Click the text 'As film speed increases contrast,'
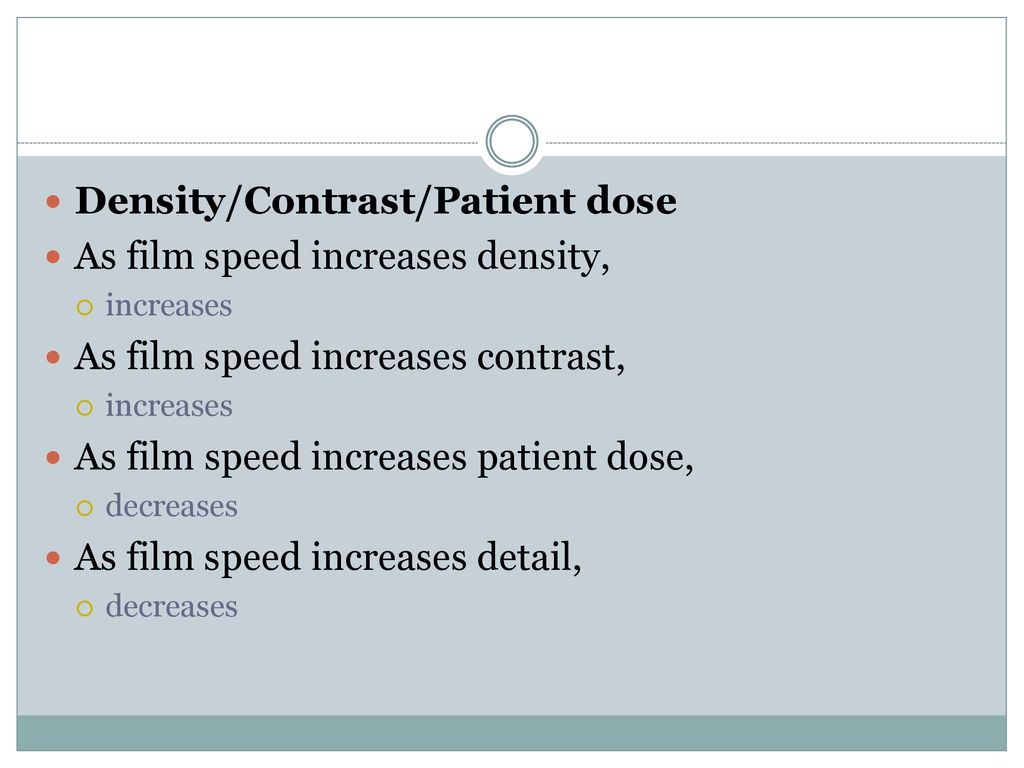The width and height of the screenshot is (1024, 768). pyautogui.click(x=349, y=357)
